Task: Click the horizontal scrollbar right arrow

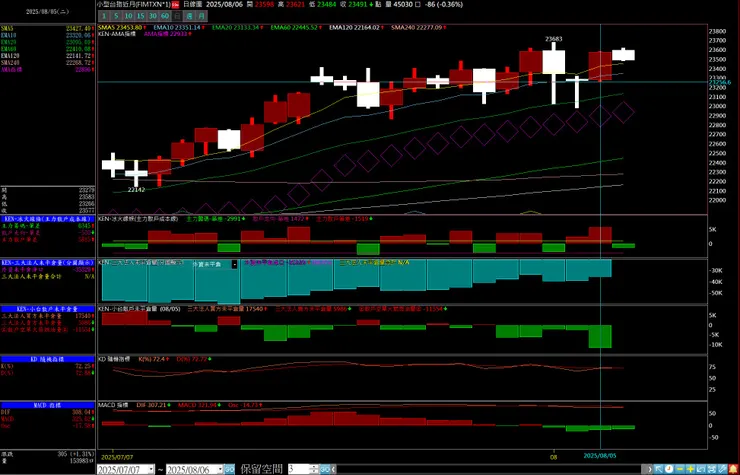Action: tap(650, 469)
